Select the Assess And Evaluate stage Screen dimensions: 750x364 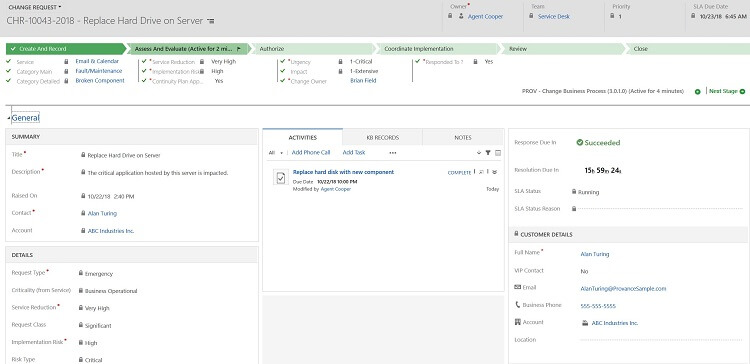(188, 49)
